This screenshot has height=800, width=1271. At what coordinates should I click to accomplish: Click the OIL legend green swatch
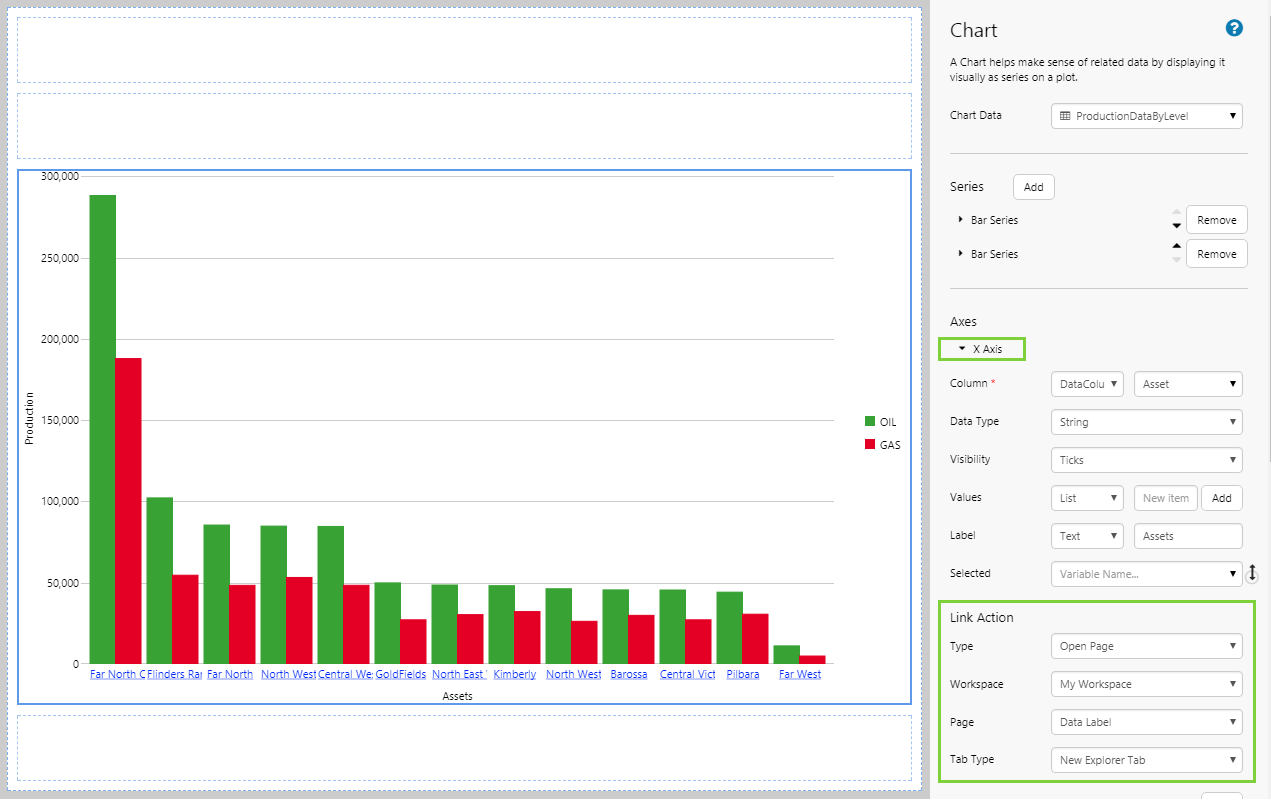click(870, 422)
